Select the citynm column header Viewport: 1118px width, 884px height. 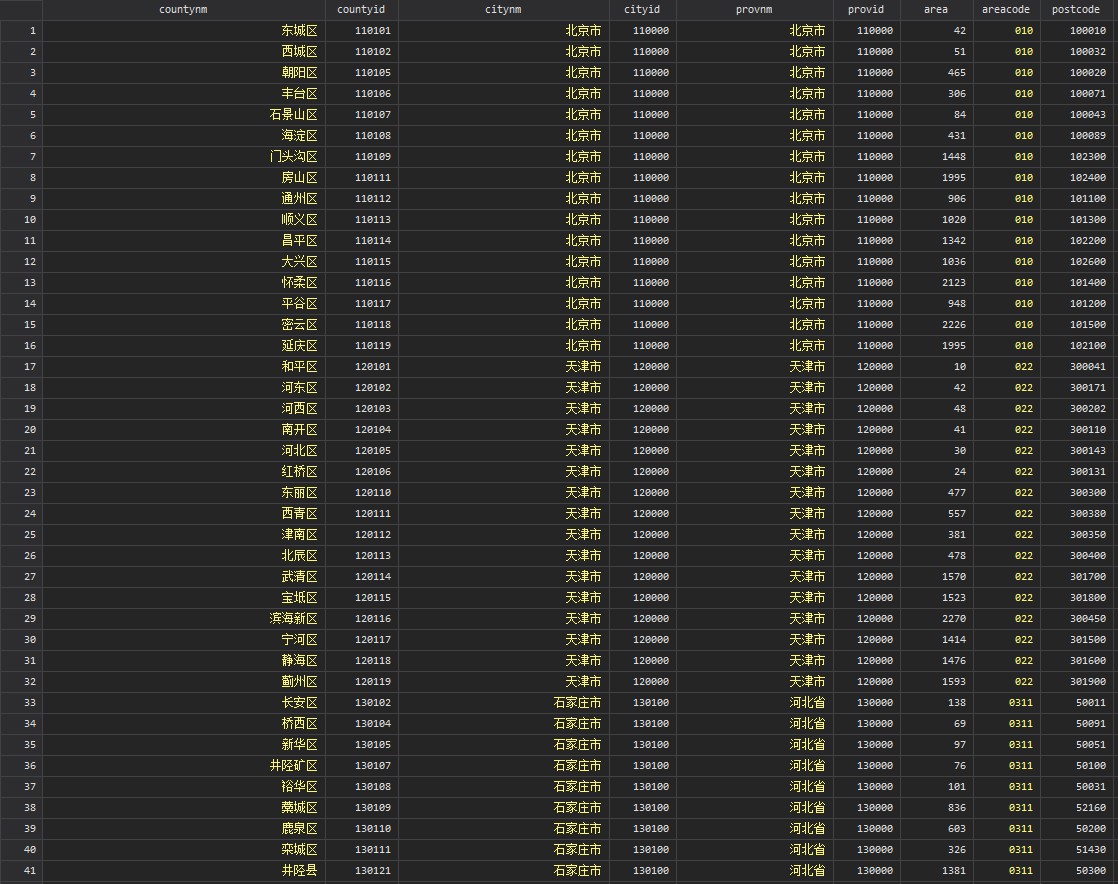click(503, 10)
